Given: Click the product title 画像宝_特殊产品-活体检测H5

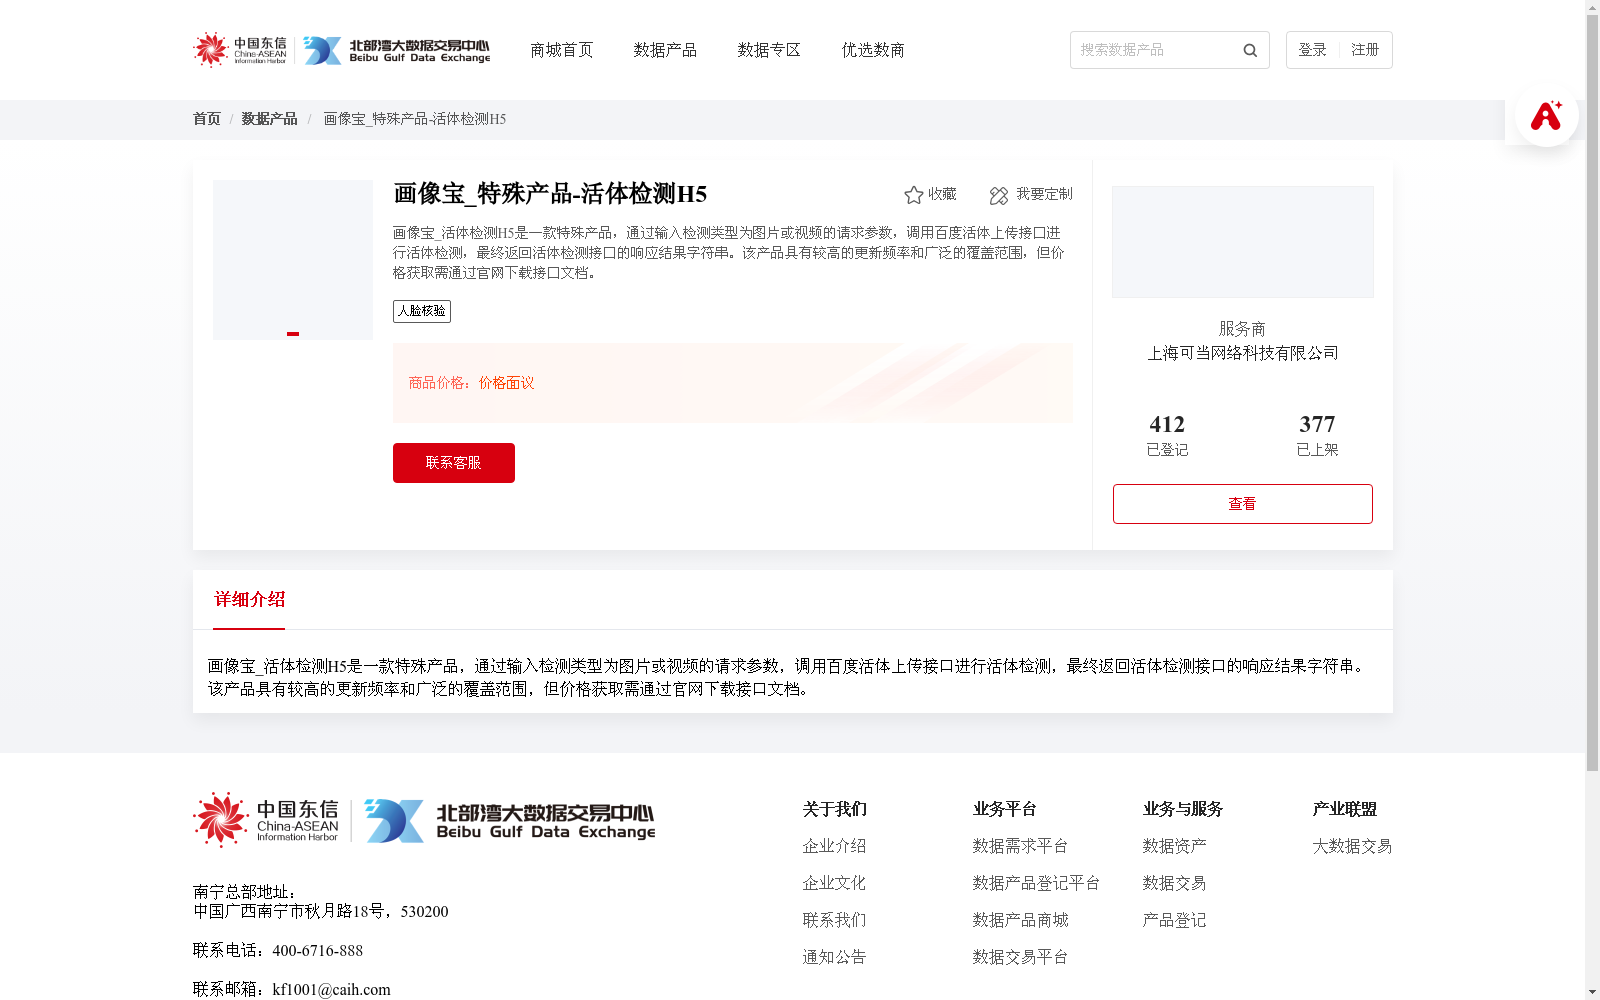Looking at the screenshot, I should click(550, 194).
